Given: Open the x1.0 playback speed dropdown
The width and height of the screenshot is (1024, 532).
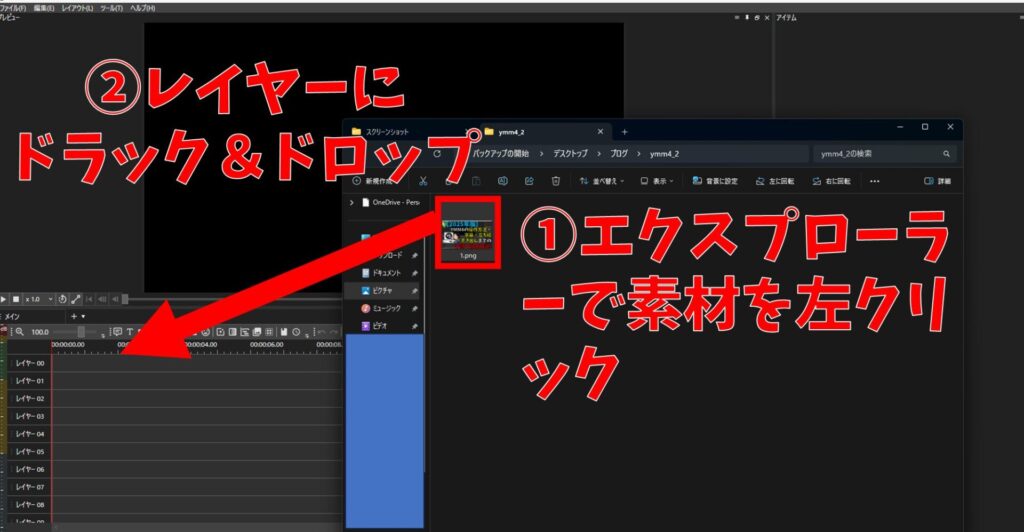Looking at the screenshot, I should click(x=39, y=299).
